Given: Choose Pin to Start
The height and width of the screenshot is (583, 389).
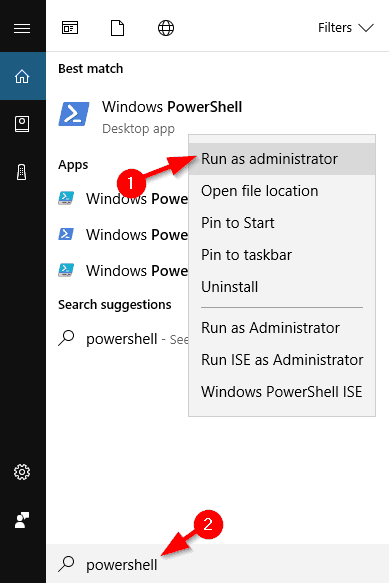Looking at the screenshot, I should tap(282, 223).
